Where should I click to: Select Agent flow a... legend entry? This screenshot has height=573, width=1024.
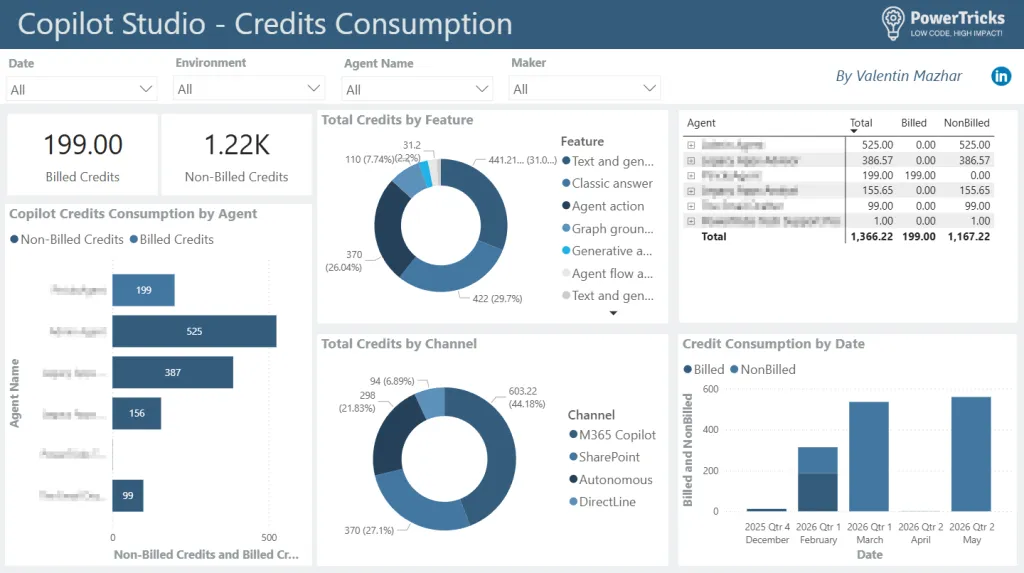point(607,273)
